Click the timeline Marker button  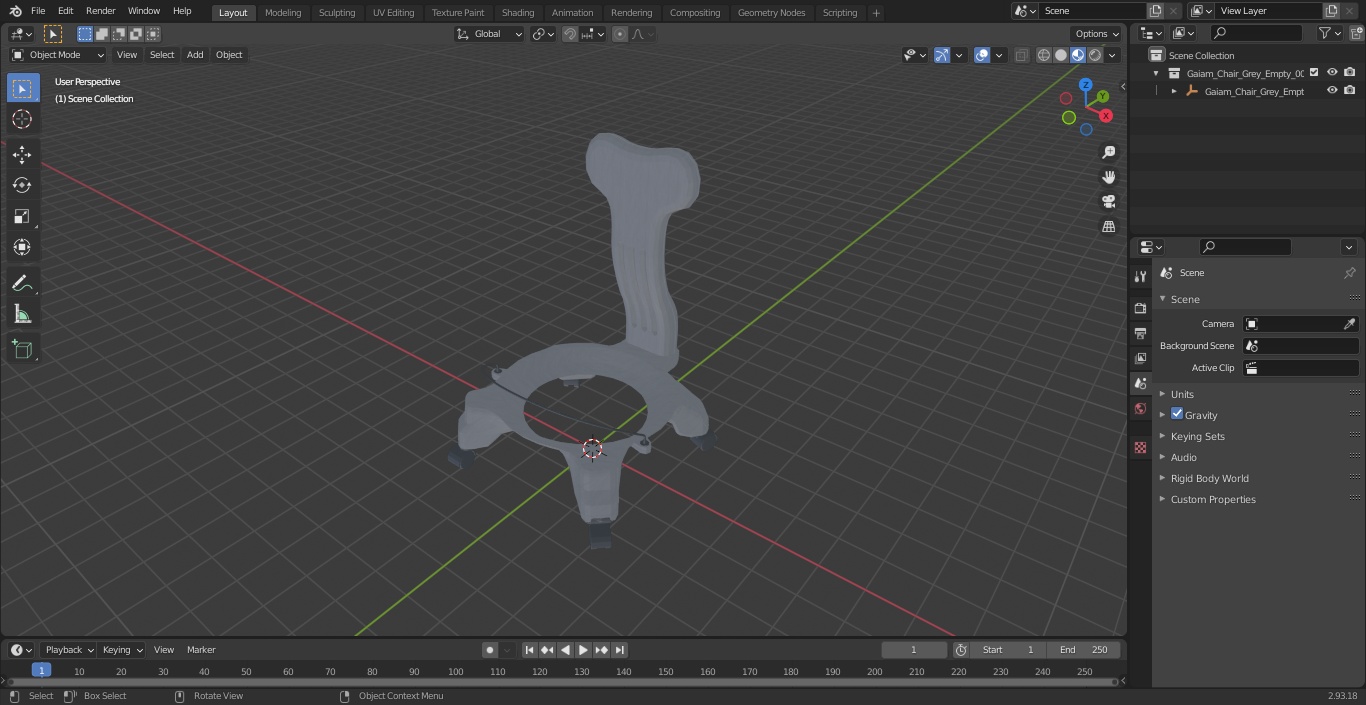[x=201, y=650]
